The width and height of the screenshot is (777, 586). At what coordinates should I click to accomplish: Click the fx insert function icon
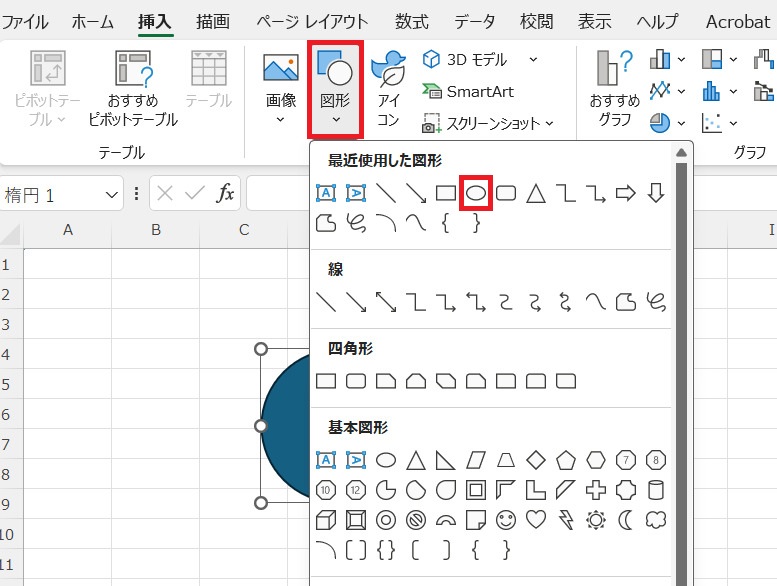pos(226,194)
